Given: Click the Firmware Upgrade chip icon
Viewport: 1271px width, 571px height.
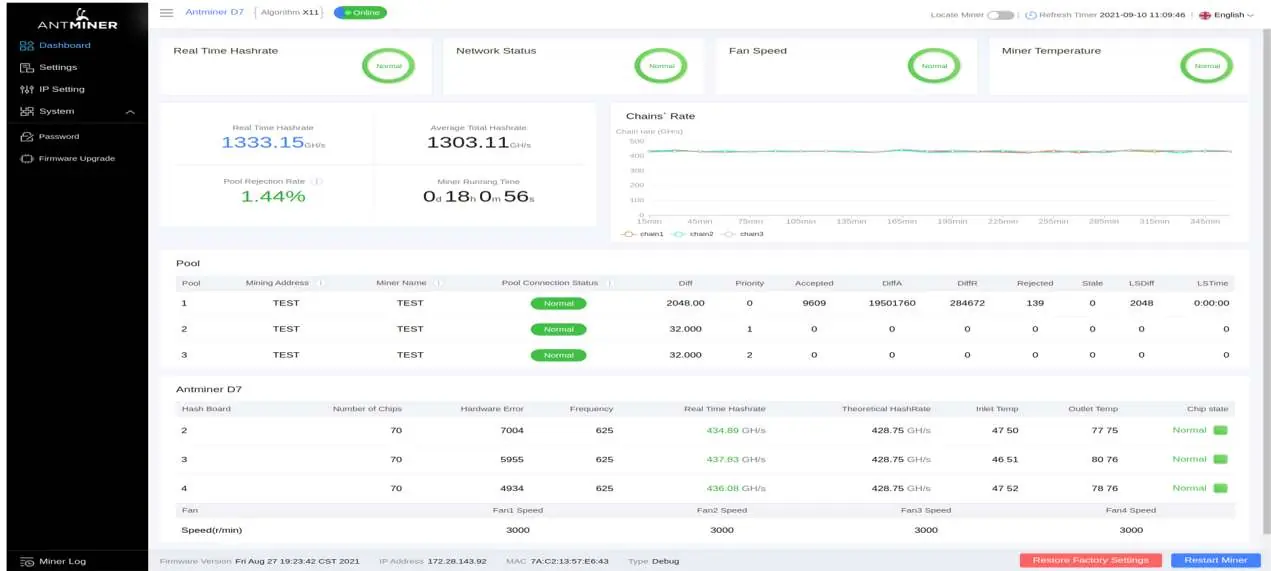Looking at the screenshot, I should click(x=27, y=158).
